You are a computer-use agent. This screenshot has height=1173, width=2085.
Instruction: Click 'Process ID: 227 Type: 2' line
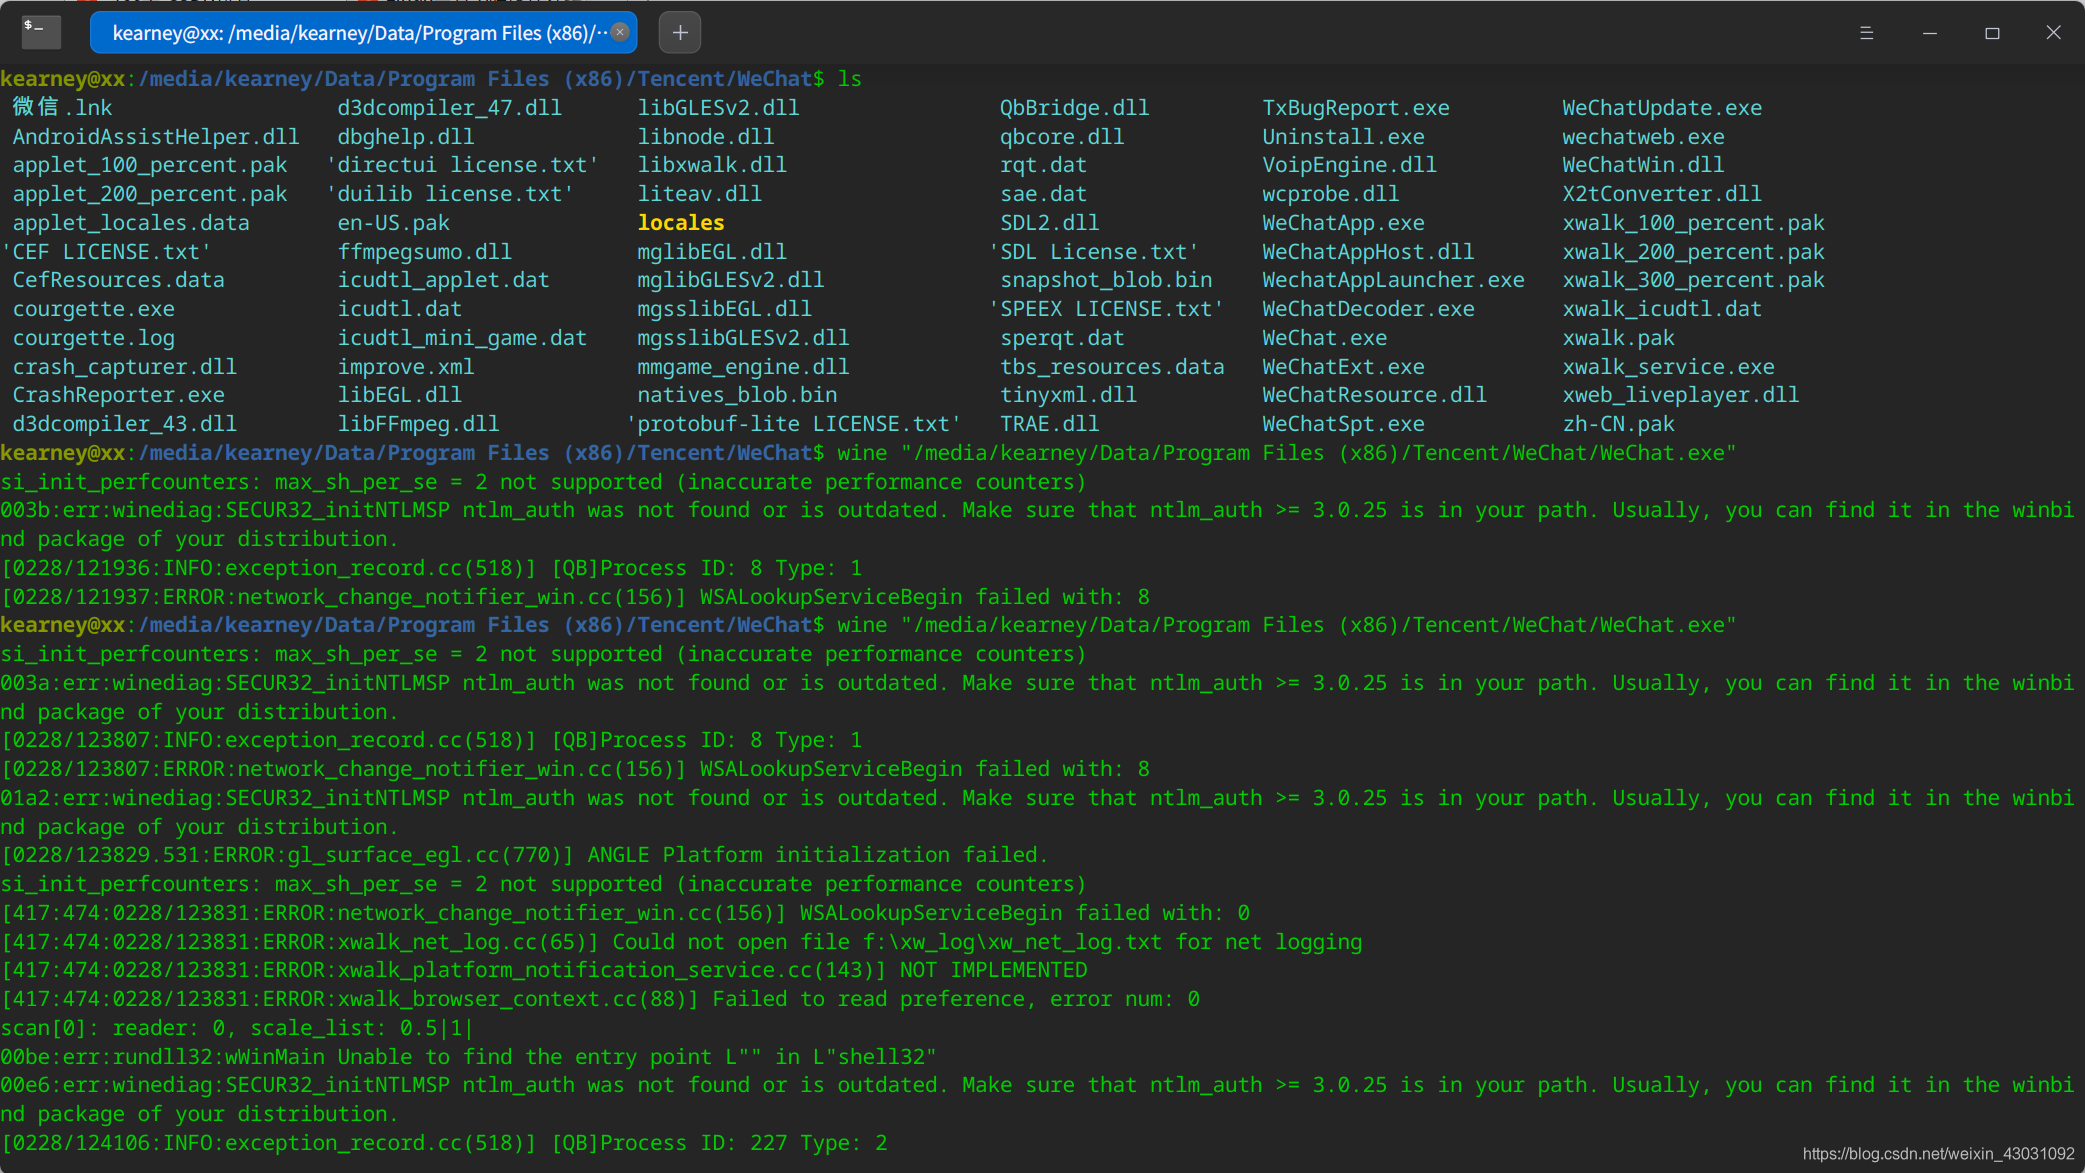point(444,1143)
